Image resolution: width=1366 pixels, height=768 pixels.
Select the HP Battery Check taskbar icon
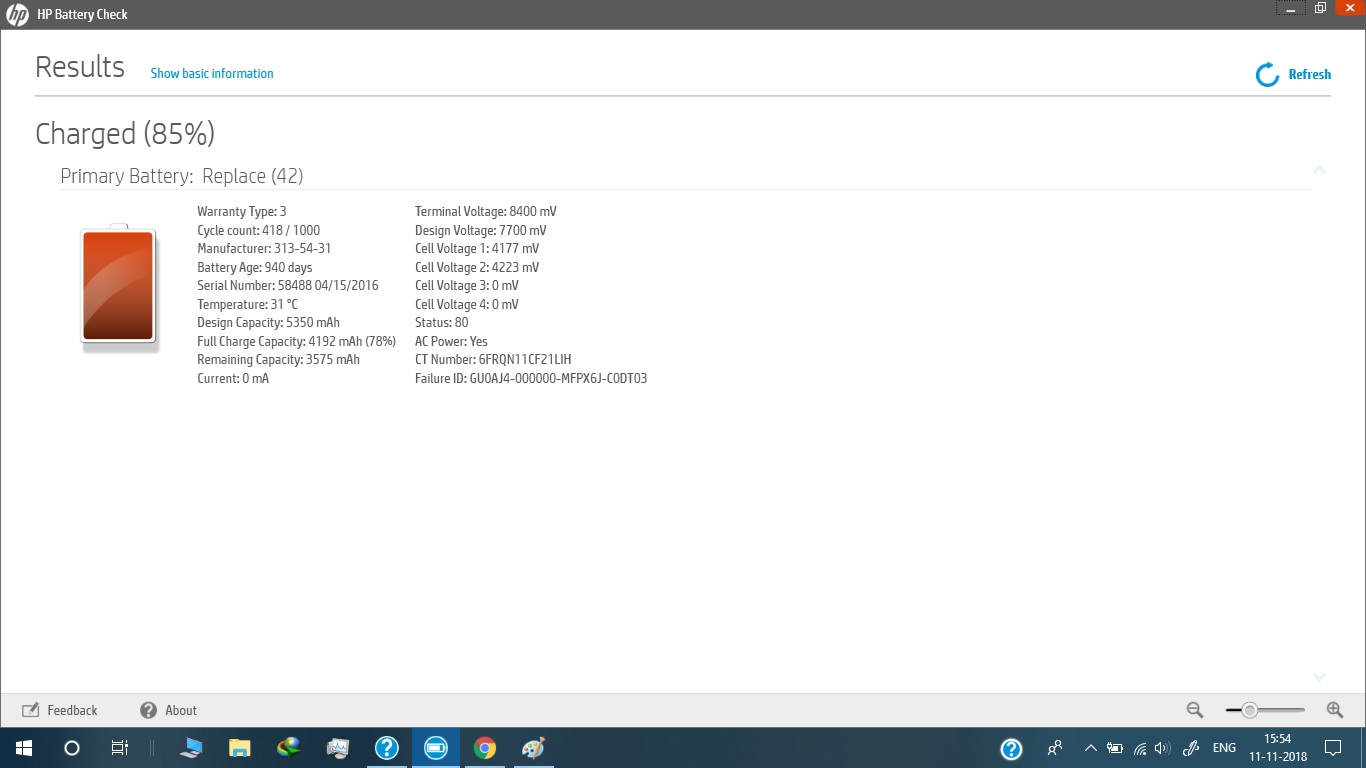pyautogui.click(x=435, y=747)
